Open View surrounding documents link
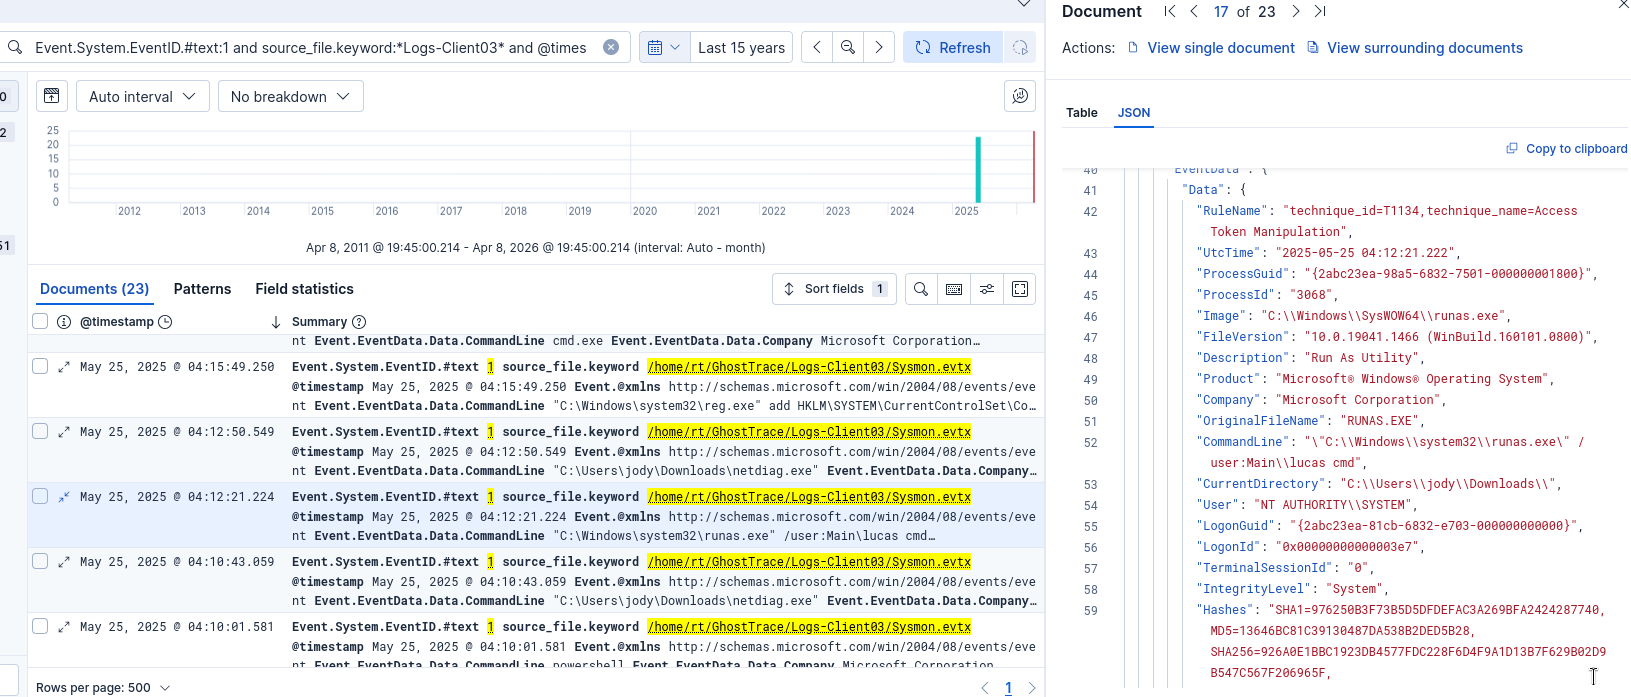The width and height of the screenshot is (1631, 697). [1415, 48]
